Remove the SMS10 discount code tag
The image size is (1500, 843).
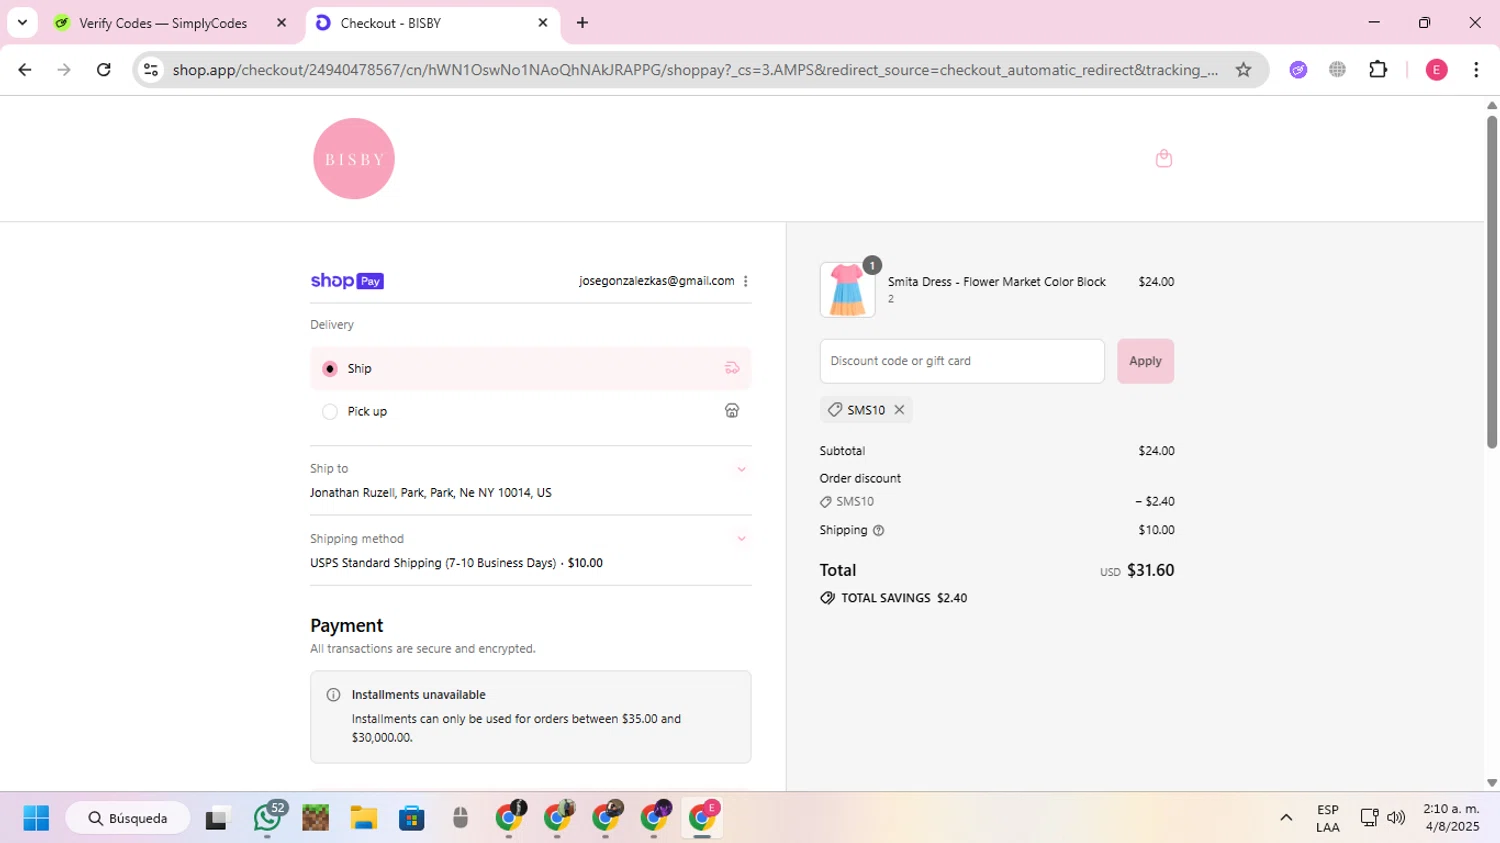click(x=899, y=410)
